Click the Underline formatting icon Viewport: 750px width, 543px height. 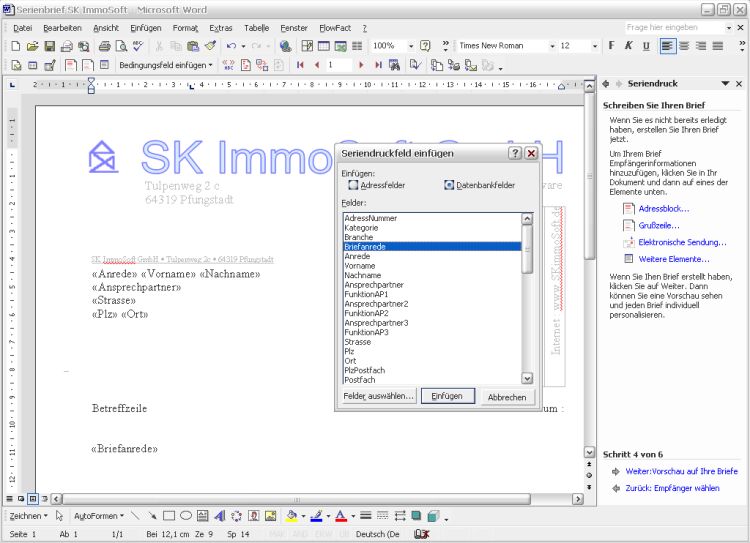[x=645, y=46]
